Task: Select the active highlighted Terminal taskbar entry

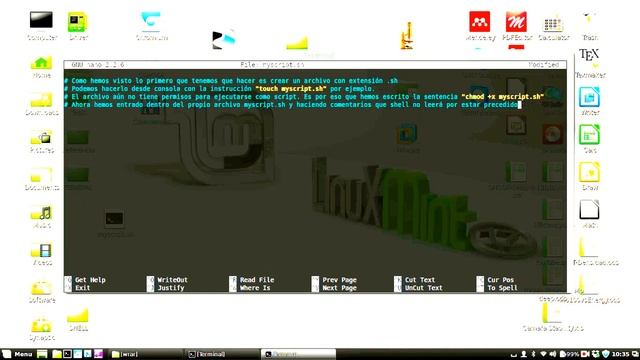Action: click(298, 354)
